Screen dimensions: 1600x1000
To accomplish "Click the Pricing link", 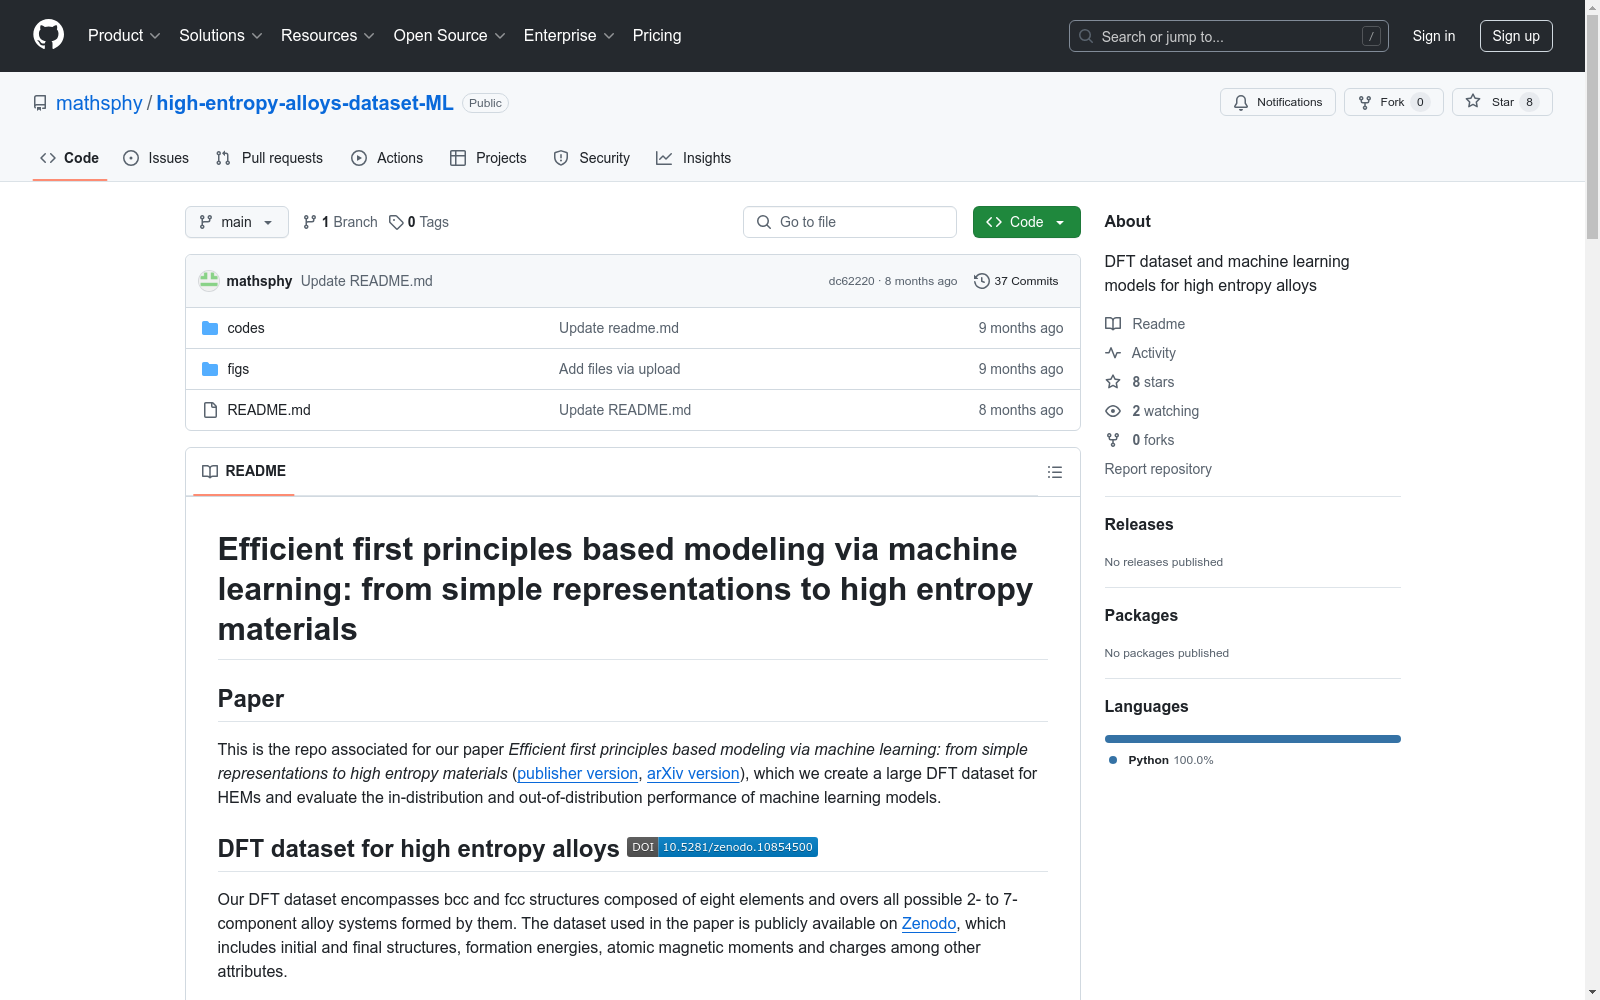I will 657,35.
